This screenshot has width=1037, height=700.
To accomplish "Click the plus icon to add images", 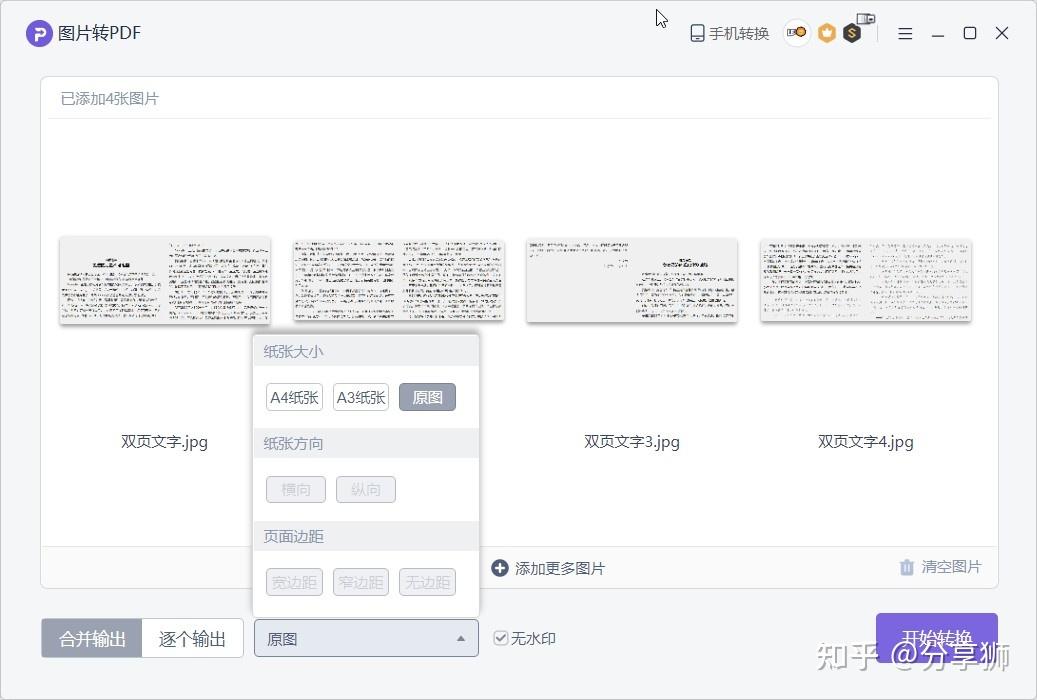I will 500,568.
